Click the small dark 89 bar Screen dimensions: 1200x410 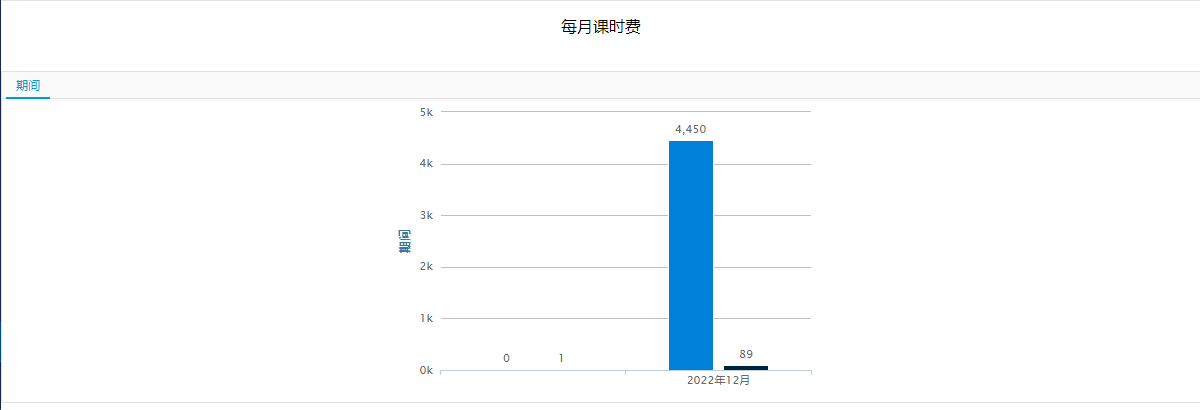(746, 368)
